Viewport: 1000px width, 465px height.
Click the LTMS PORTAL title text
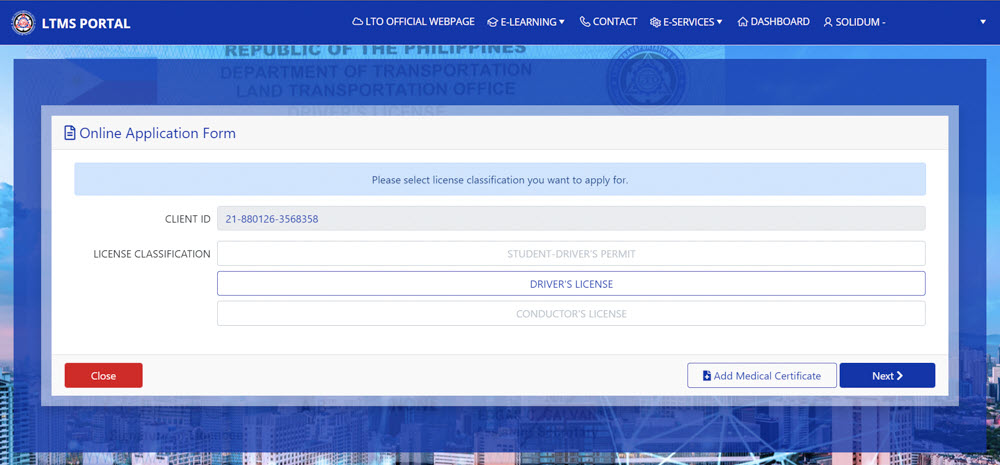86,24
